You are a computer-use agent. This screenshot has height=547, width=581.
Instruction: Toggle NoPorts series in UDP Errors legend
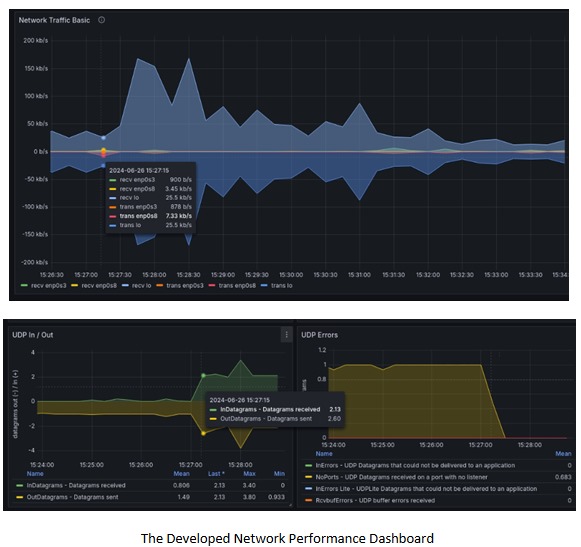[401, 477]
